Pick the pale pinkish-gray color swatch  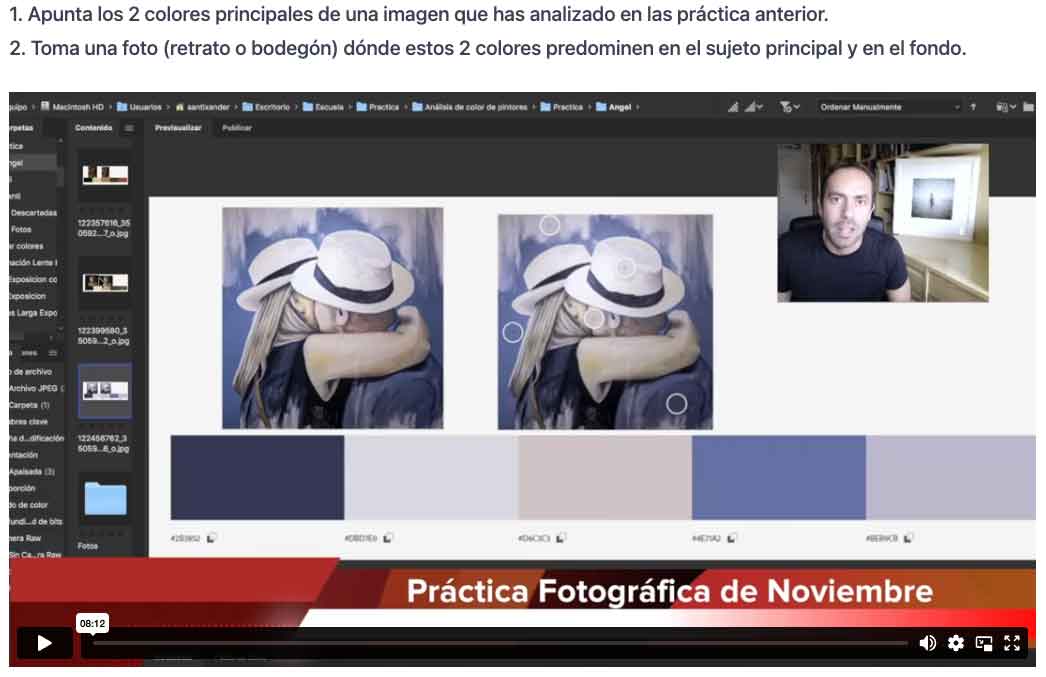[605, 478]
